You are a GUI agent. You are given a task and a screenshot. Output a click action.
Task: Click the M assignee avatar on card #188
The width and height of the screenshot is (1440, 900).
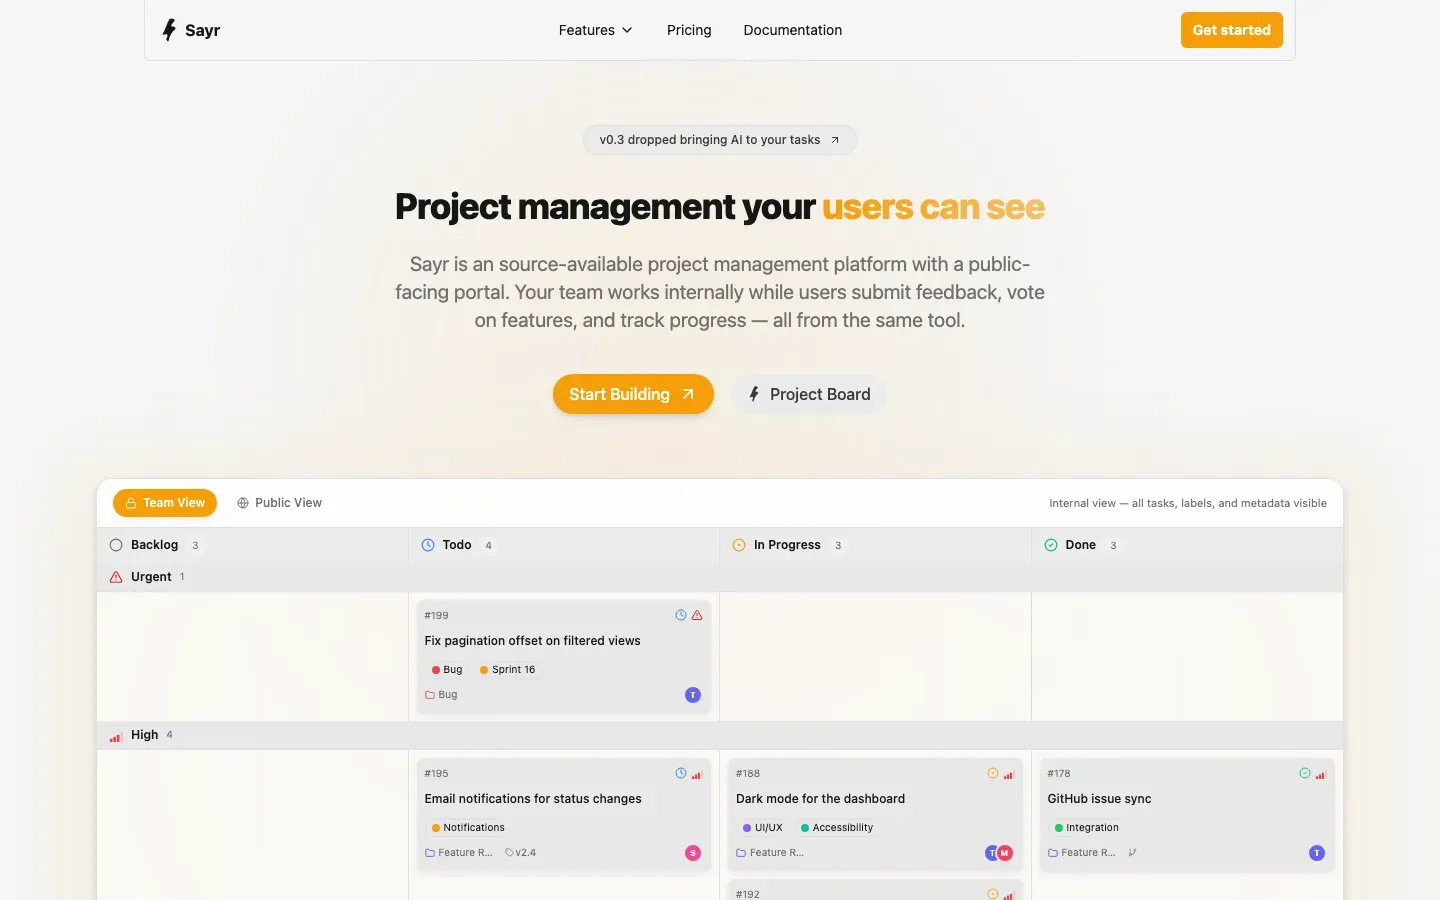1006,853
